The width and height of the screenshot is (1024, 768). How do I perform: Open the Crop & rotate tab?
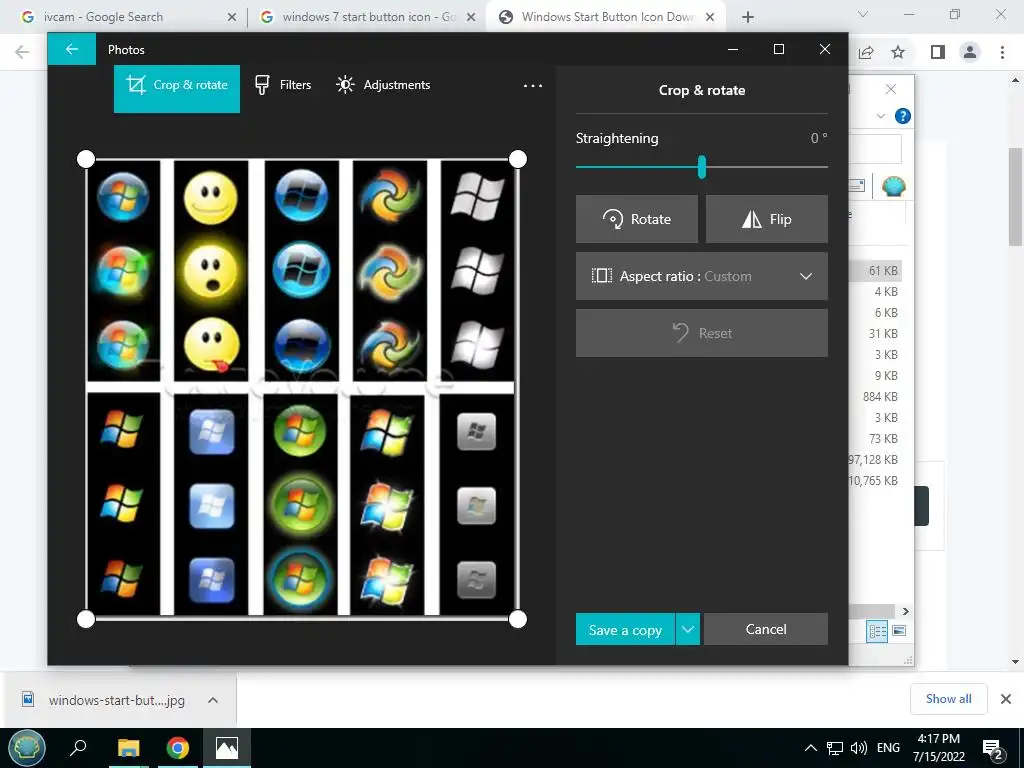177,88
